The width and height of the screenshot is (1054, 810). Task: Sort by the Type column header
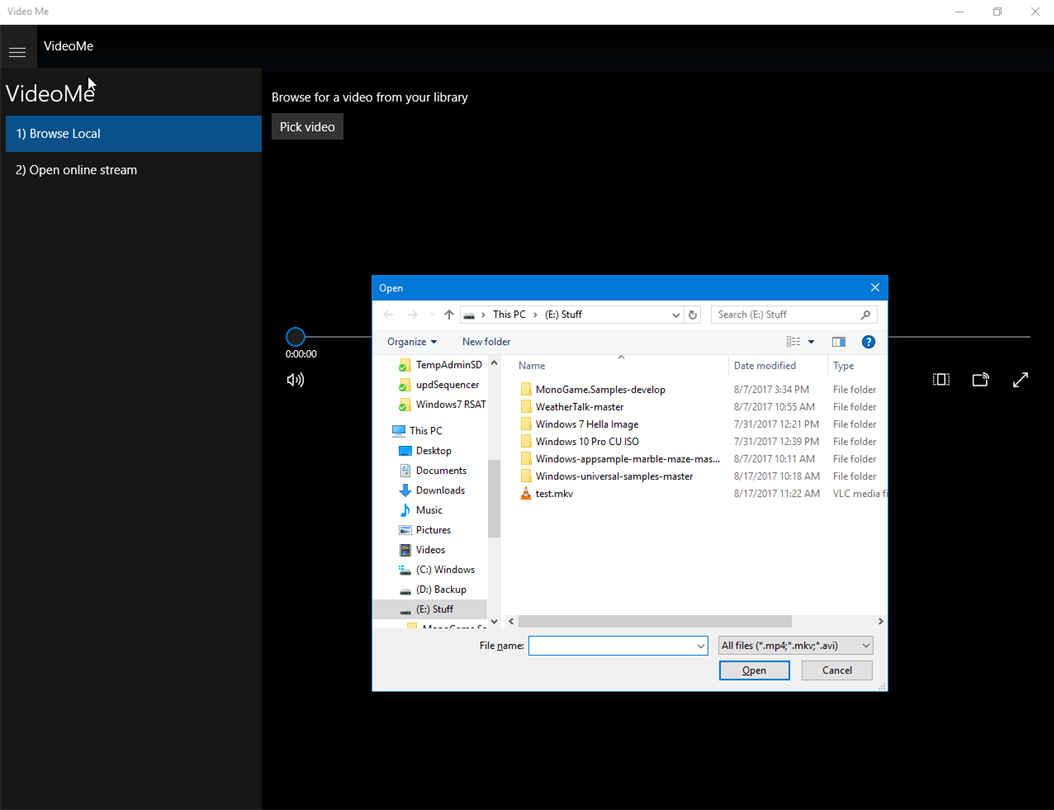[x=857, y=366]
